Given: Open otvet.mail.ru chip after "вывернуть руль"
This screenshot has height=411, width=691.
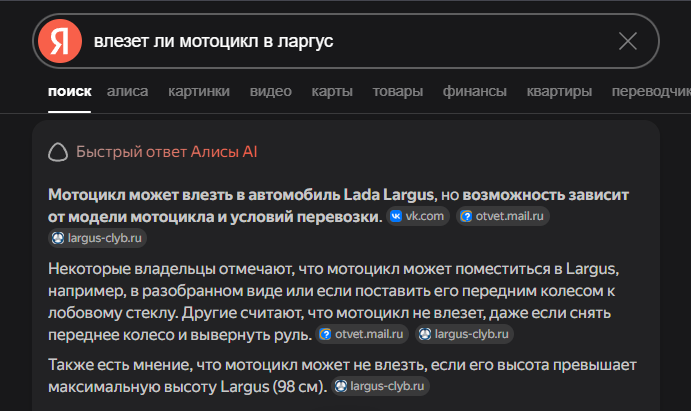Looking at the screenshot, I should point(362,334).
